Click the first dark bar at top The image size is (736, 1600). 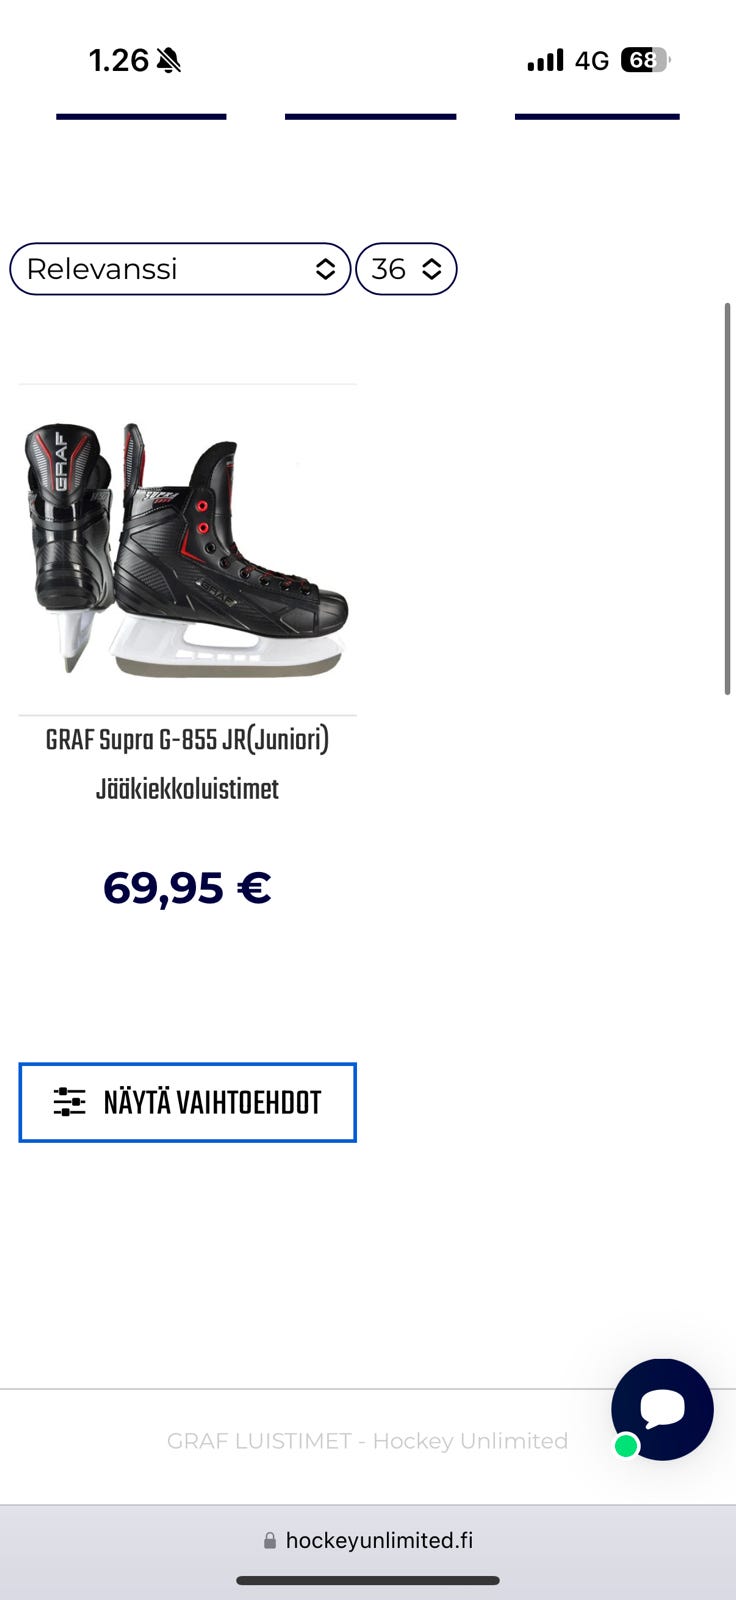(141, 116)
